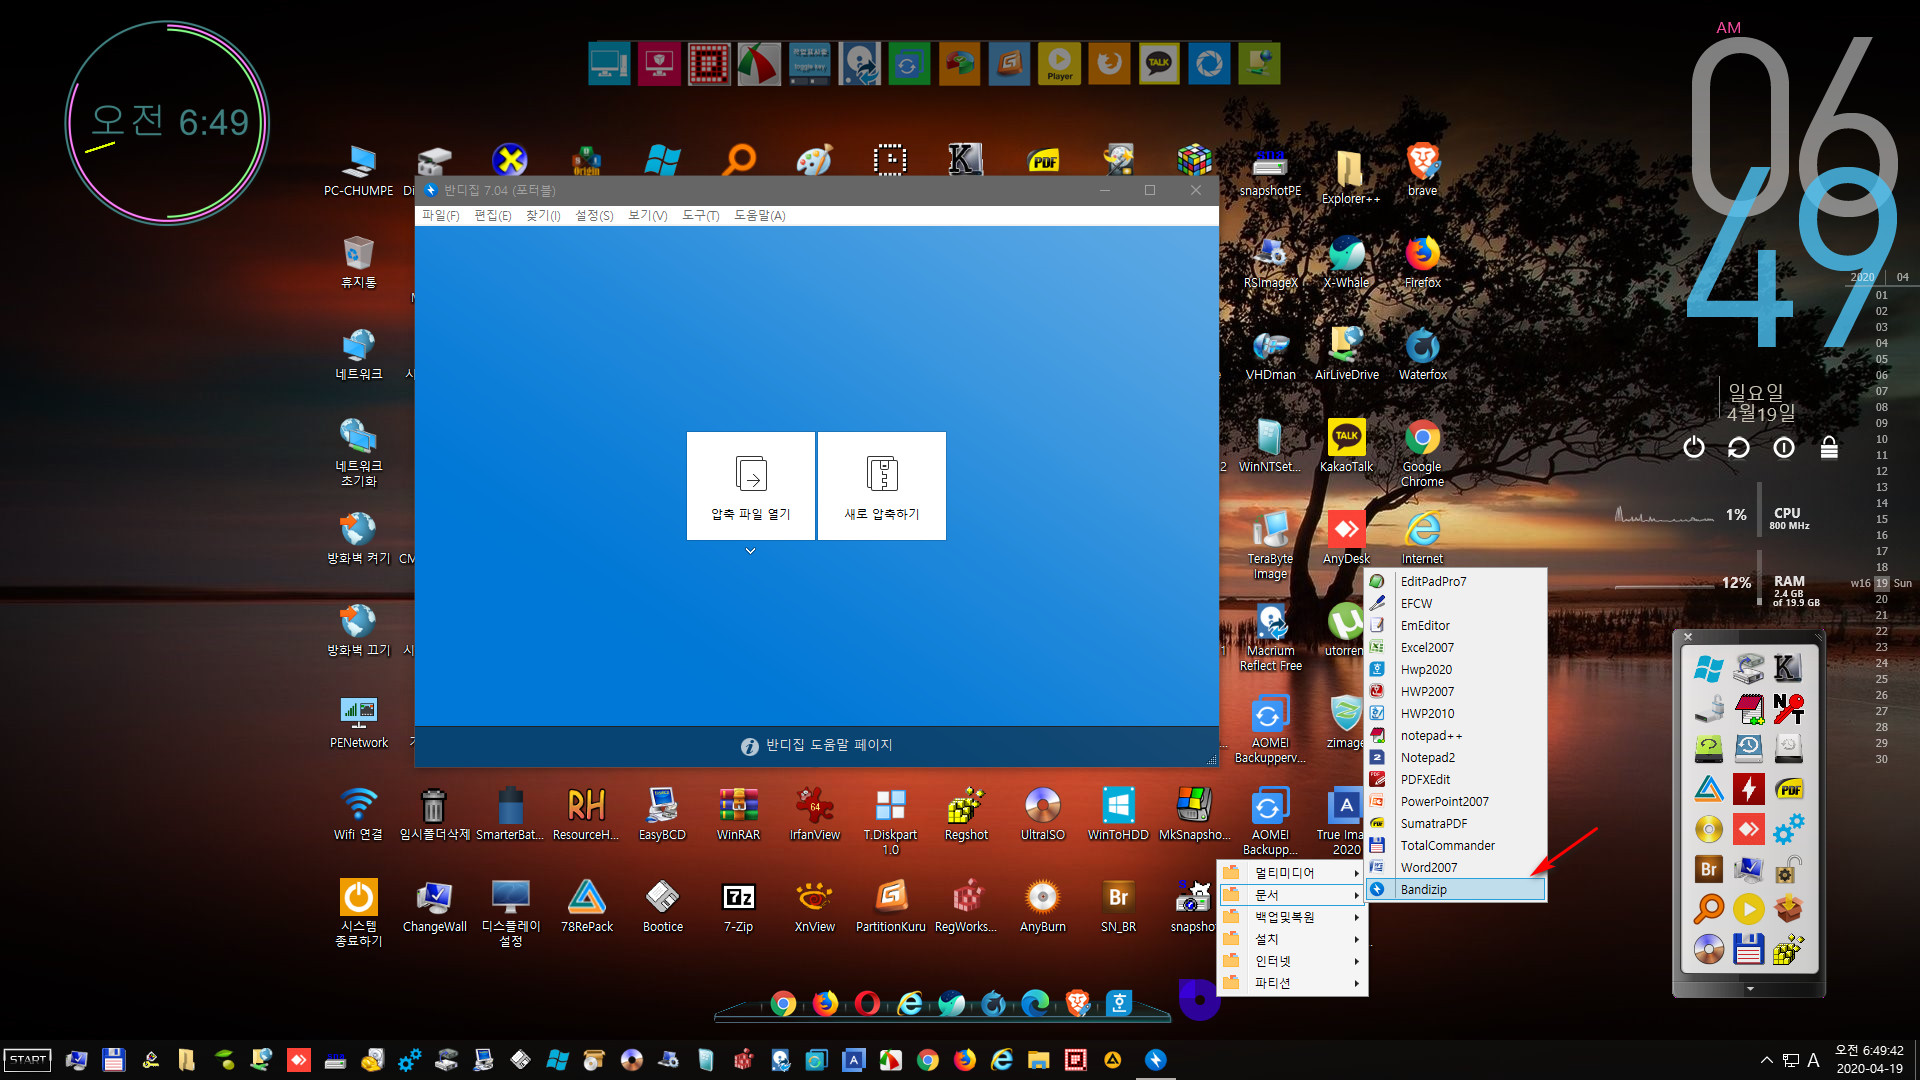Open the 휴지통 recycle bin icon
This screenshot has width=1920, height=1080.
click(x=358, y=262)
